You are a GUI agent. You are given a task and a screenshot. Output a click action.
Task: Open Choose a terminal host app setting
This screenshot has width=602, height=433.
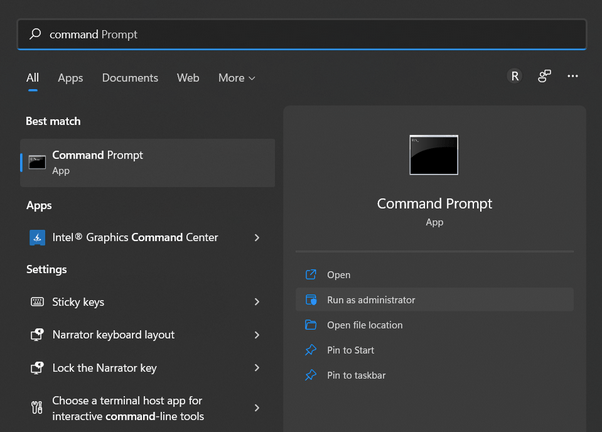tap(147, 408)
